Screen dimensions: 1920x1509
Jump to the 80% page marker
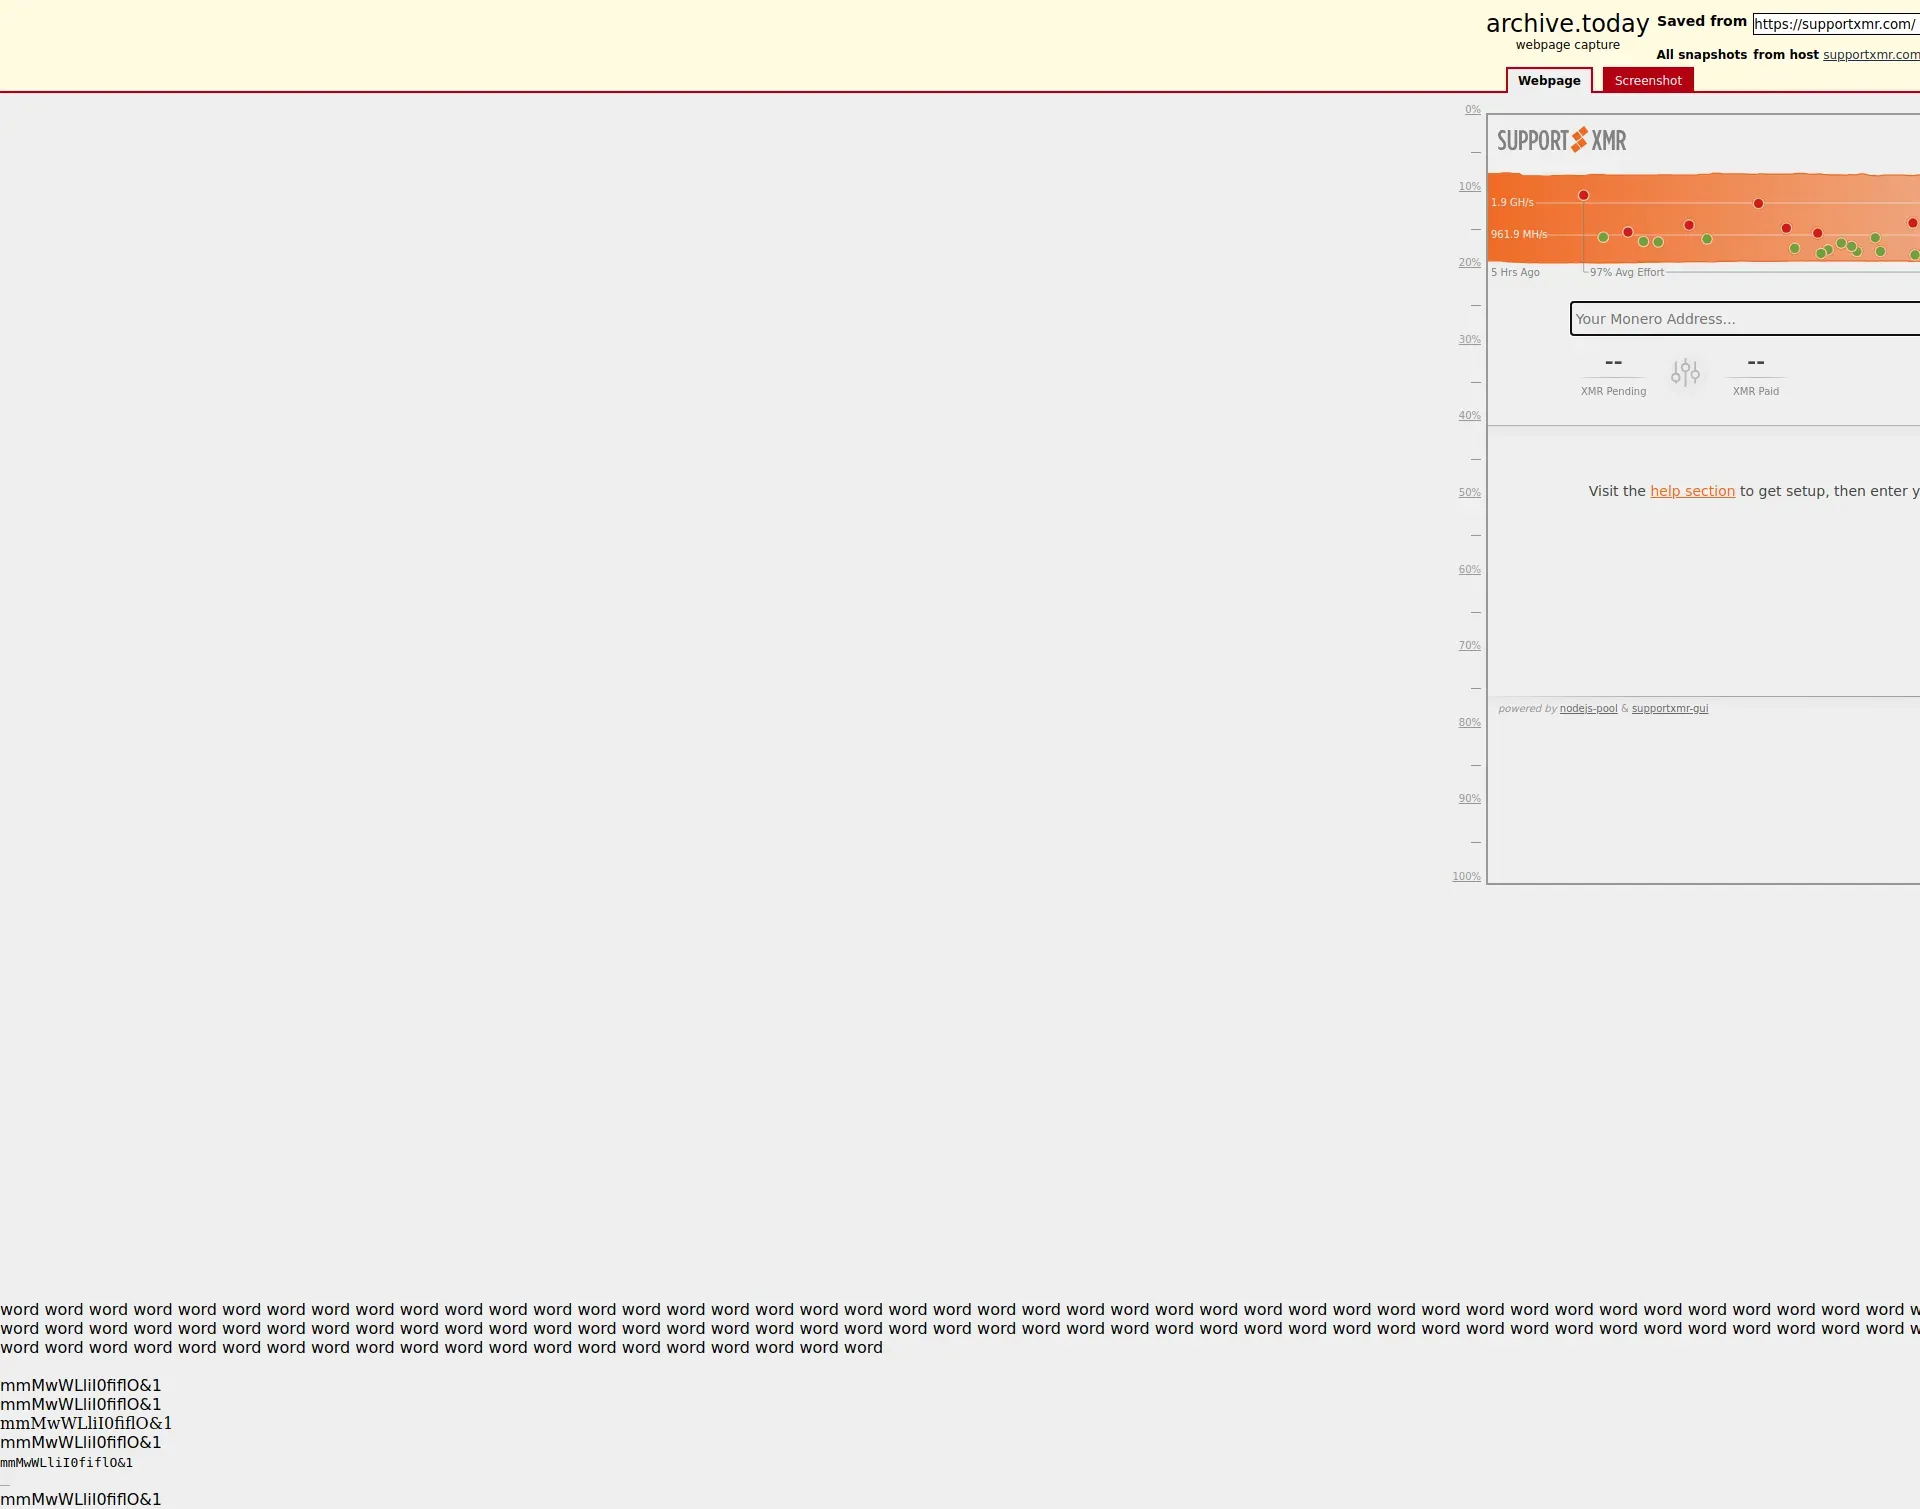click(1469, 723)
